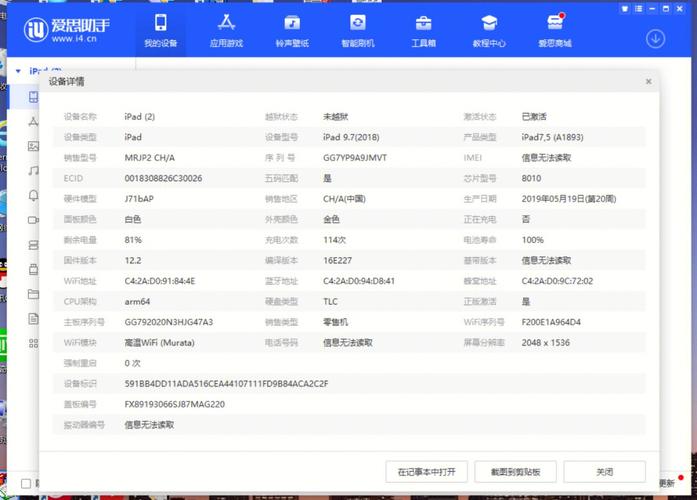Open the sidebar icon under the camera
Image resolution: width=697 pixels, height=500 pixels.
coord(33,245)
